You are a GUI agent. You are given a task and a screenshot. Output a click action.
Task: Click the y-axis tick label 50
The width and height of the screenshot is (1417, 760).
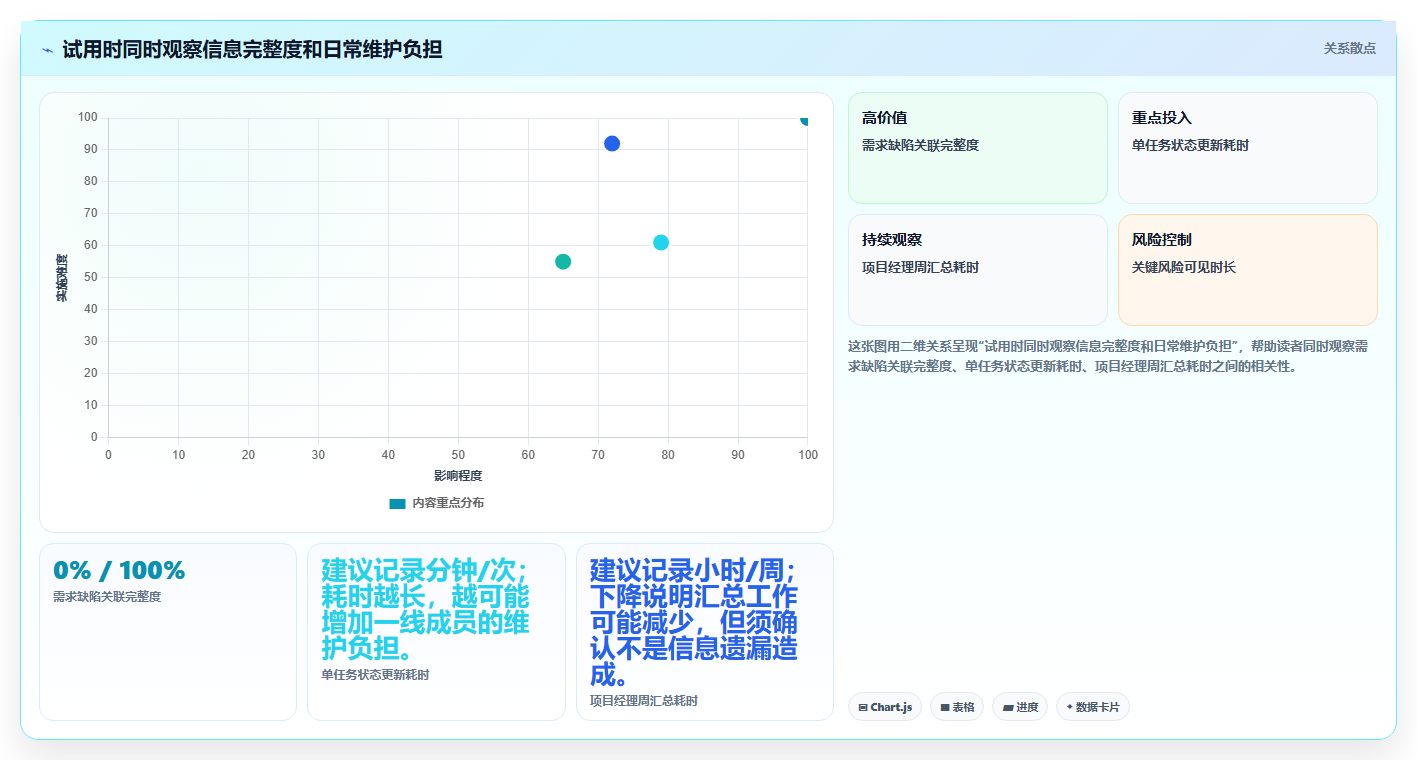pyautogui.click(x=91, y=277)
